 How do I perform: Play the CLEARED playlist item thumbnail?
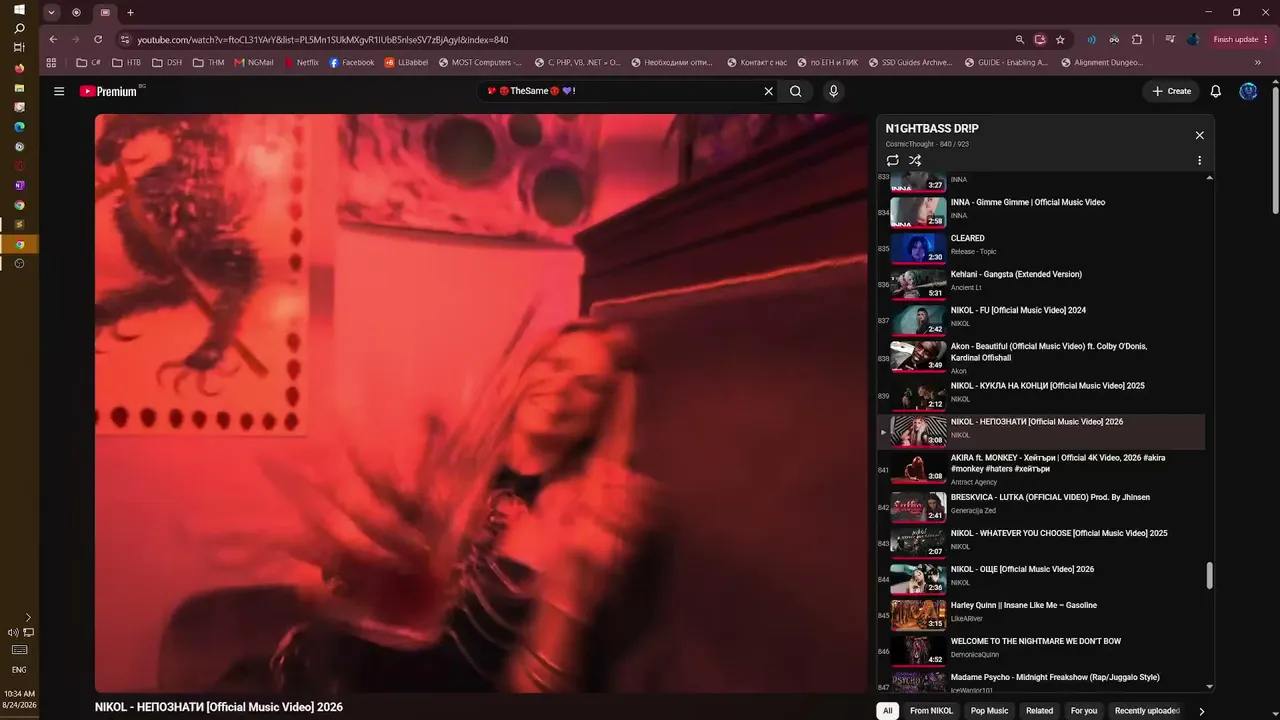point(918,248)
